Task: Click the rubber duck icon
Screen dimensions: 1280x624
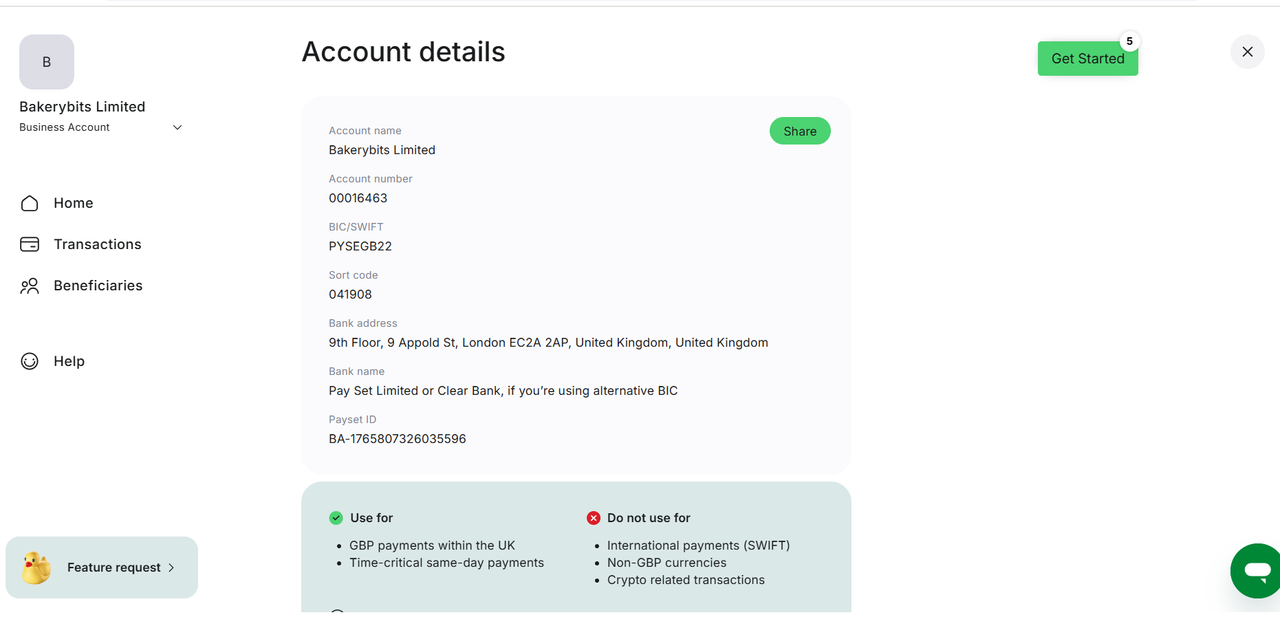Action: 36,568
